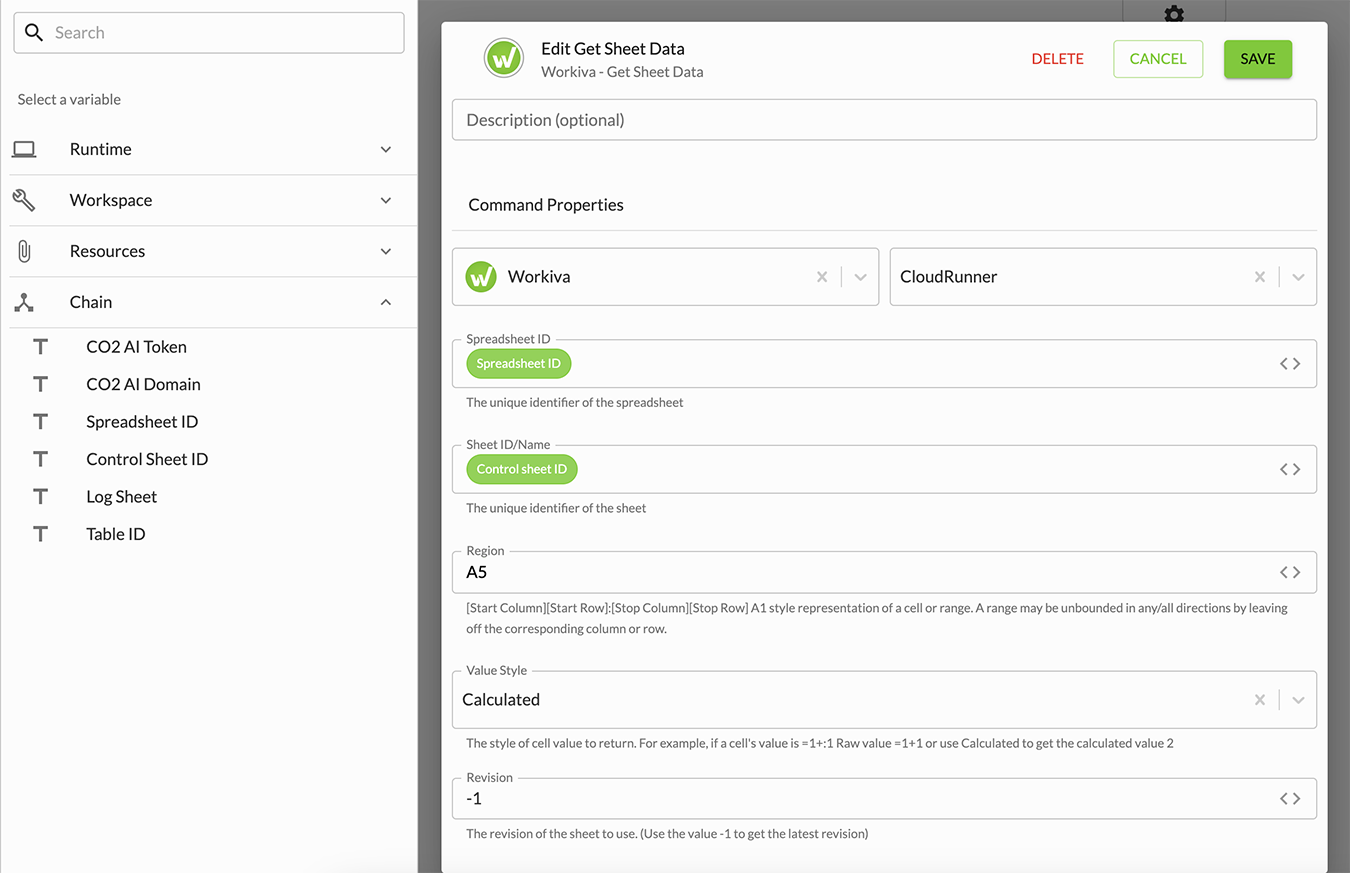Toggle code view for Region field
Viewport: 1350px width, 873px height.
coord(1290,573)
